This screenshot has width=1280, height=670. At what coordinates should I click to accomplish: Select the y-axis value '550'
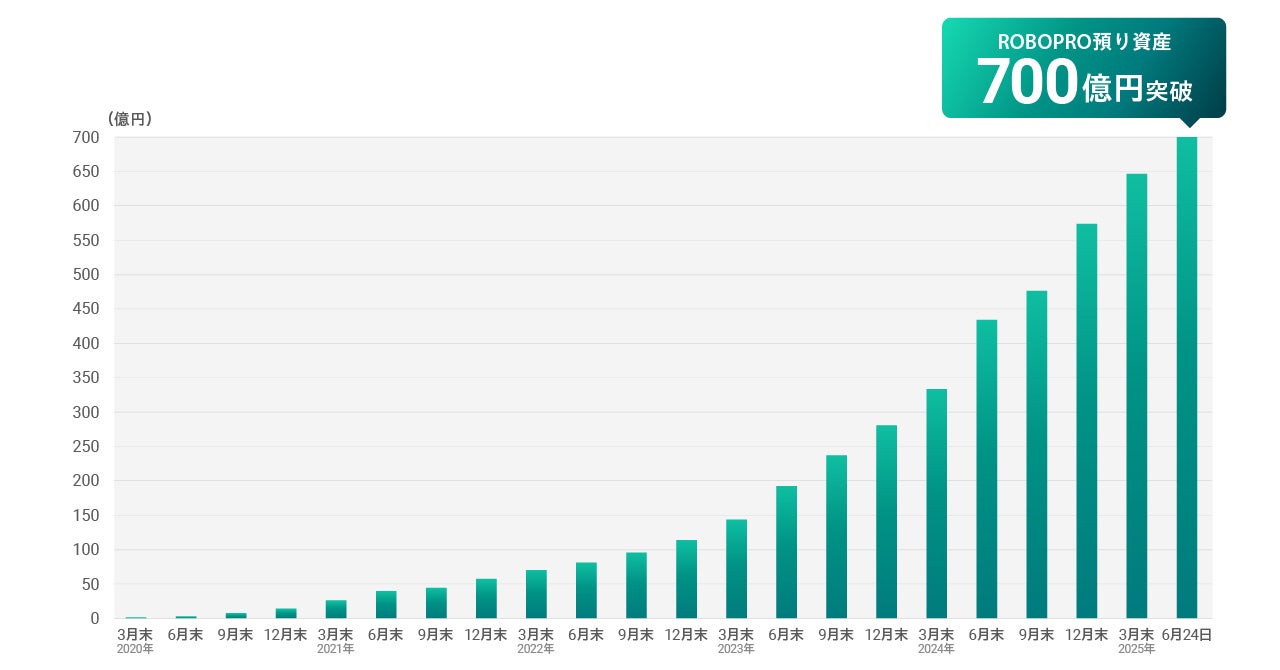point(87,240)
